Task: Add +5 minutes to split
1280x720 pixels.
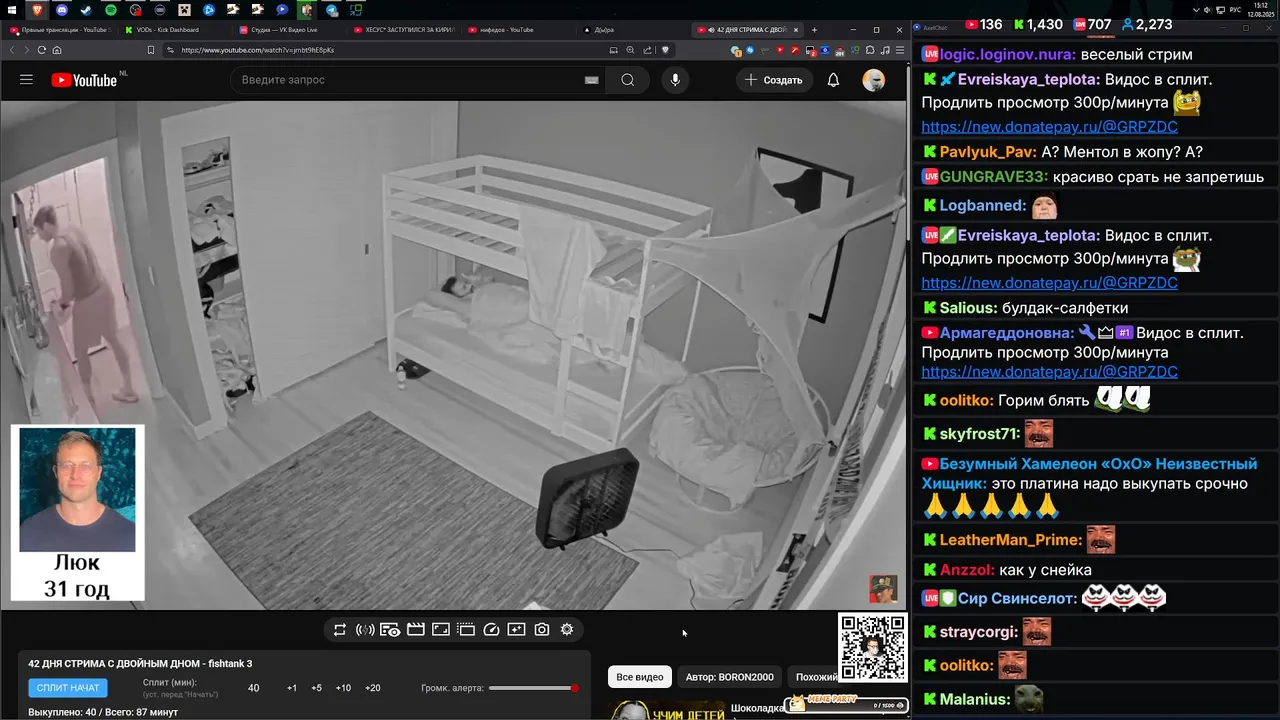Action: 317,688
